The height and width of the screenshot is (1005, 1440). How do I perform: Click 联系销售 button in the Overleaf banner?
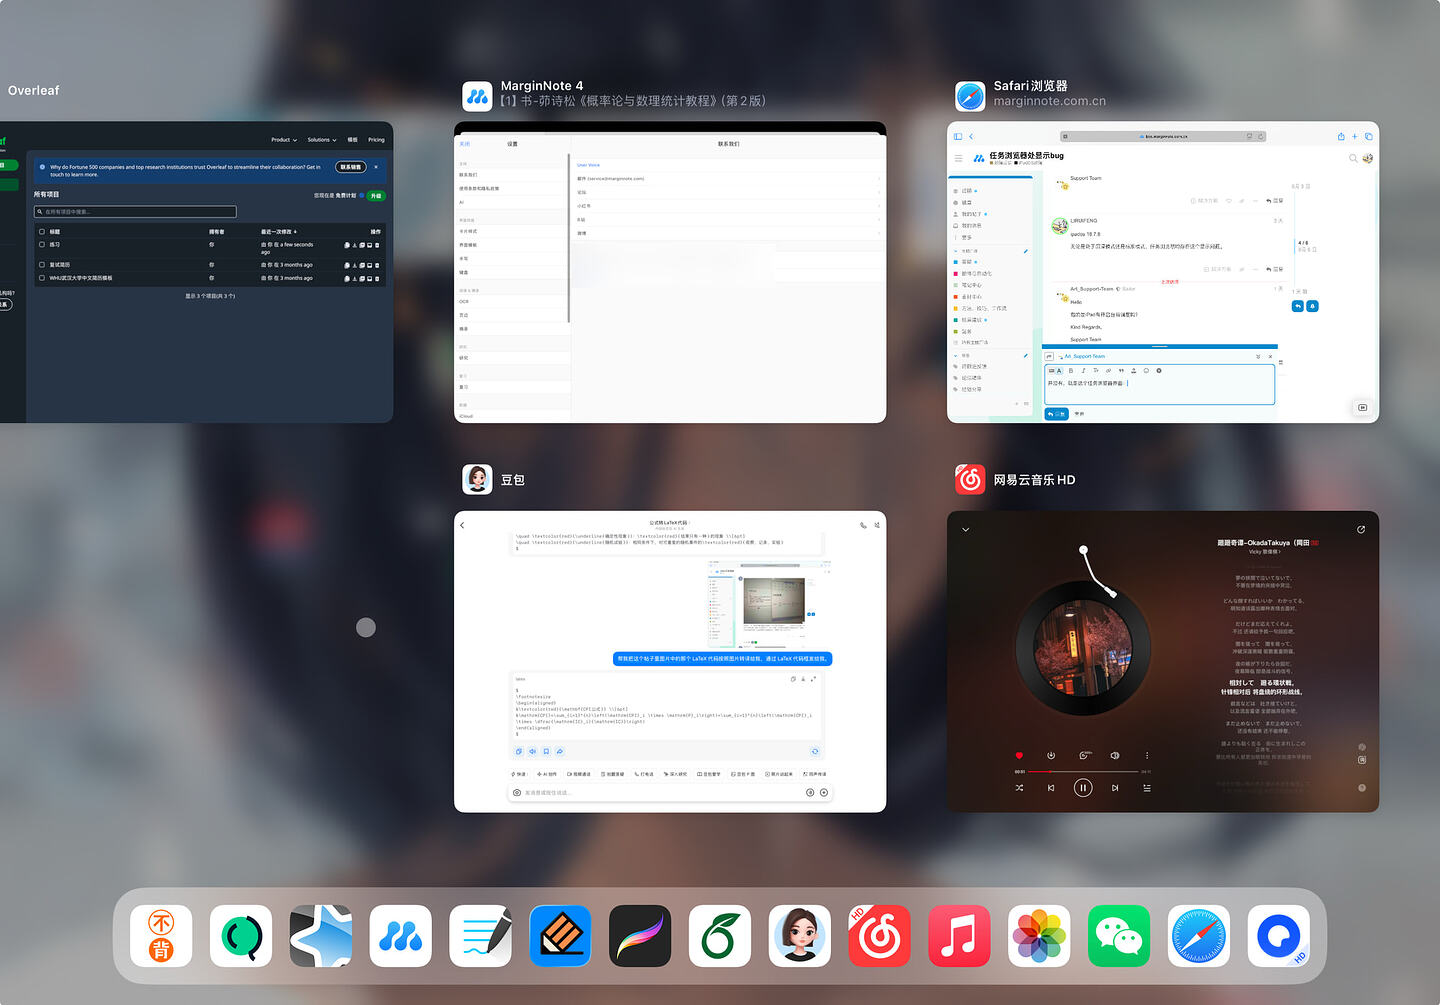click(350, 167)
